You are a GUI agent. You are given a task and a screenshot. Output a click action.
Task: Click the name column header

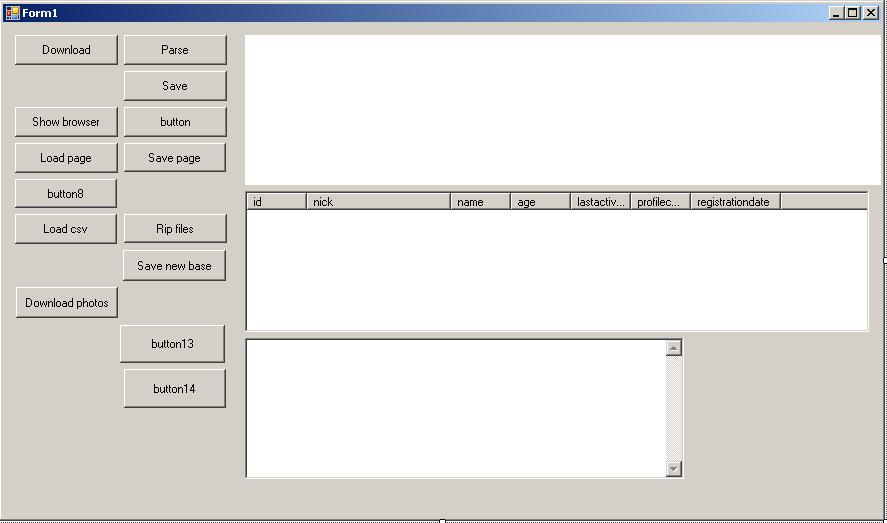pyautogui.click(x=481, y=202)
